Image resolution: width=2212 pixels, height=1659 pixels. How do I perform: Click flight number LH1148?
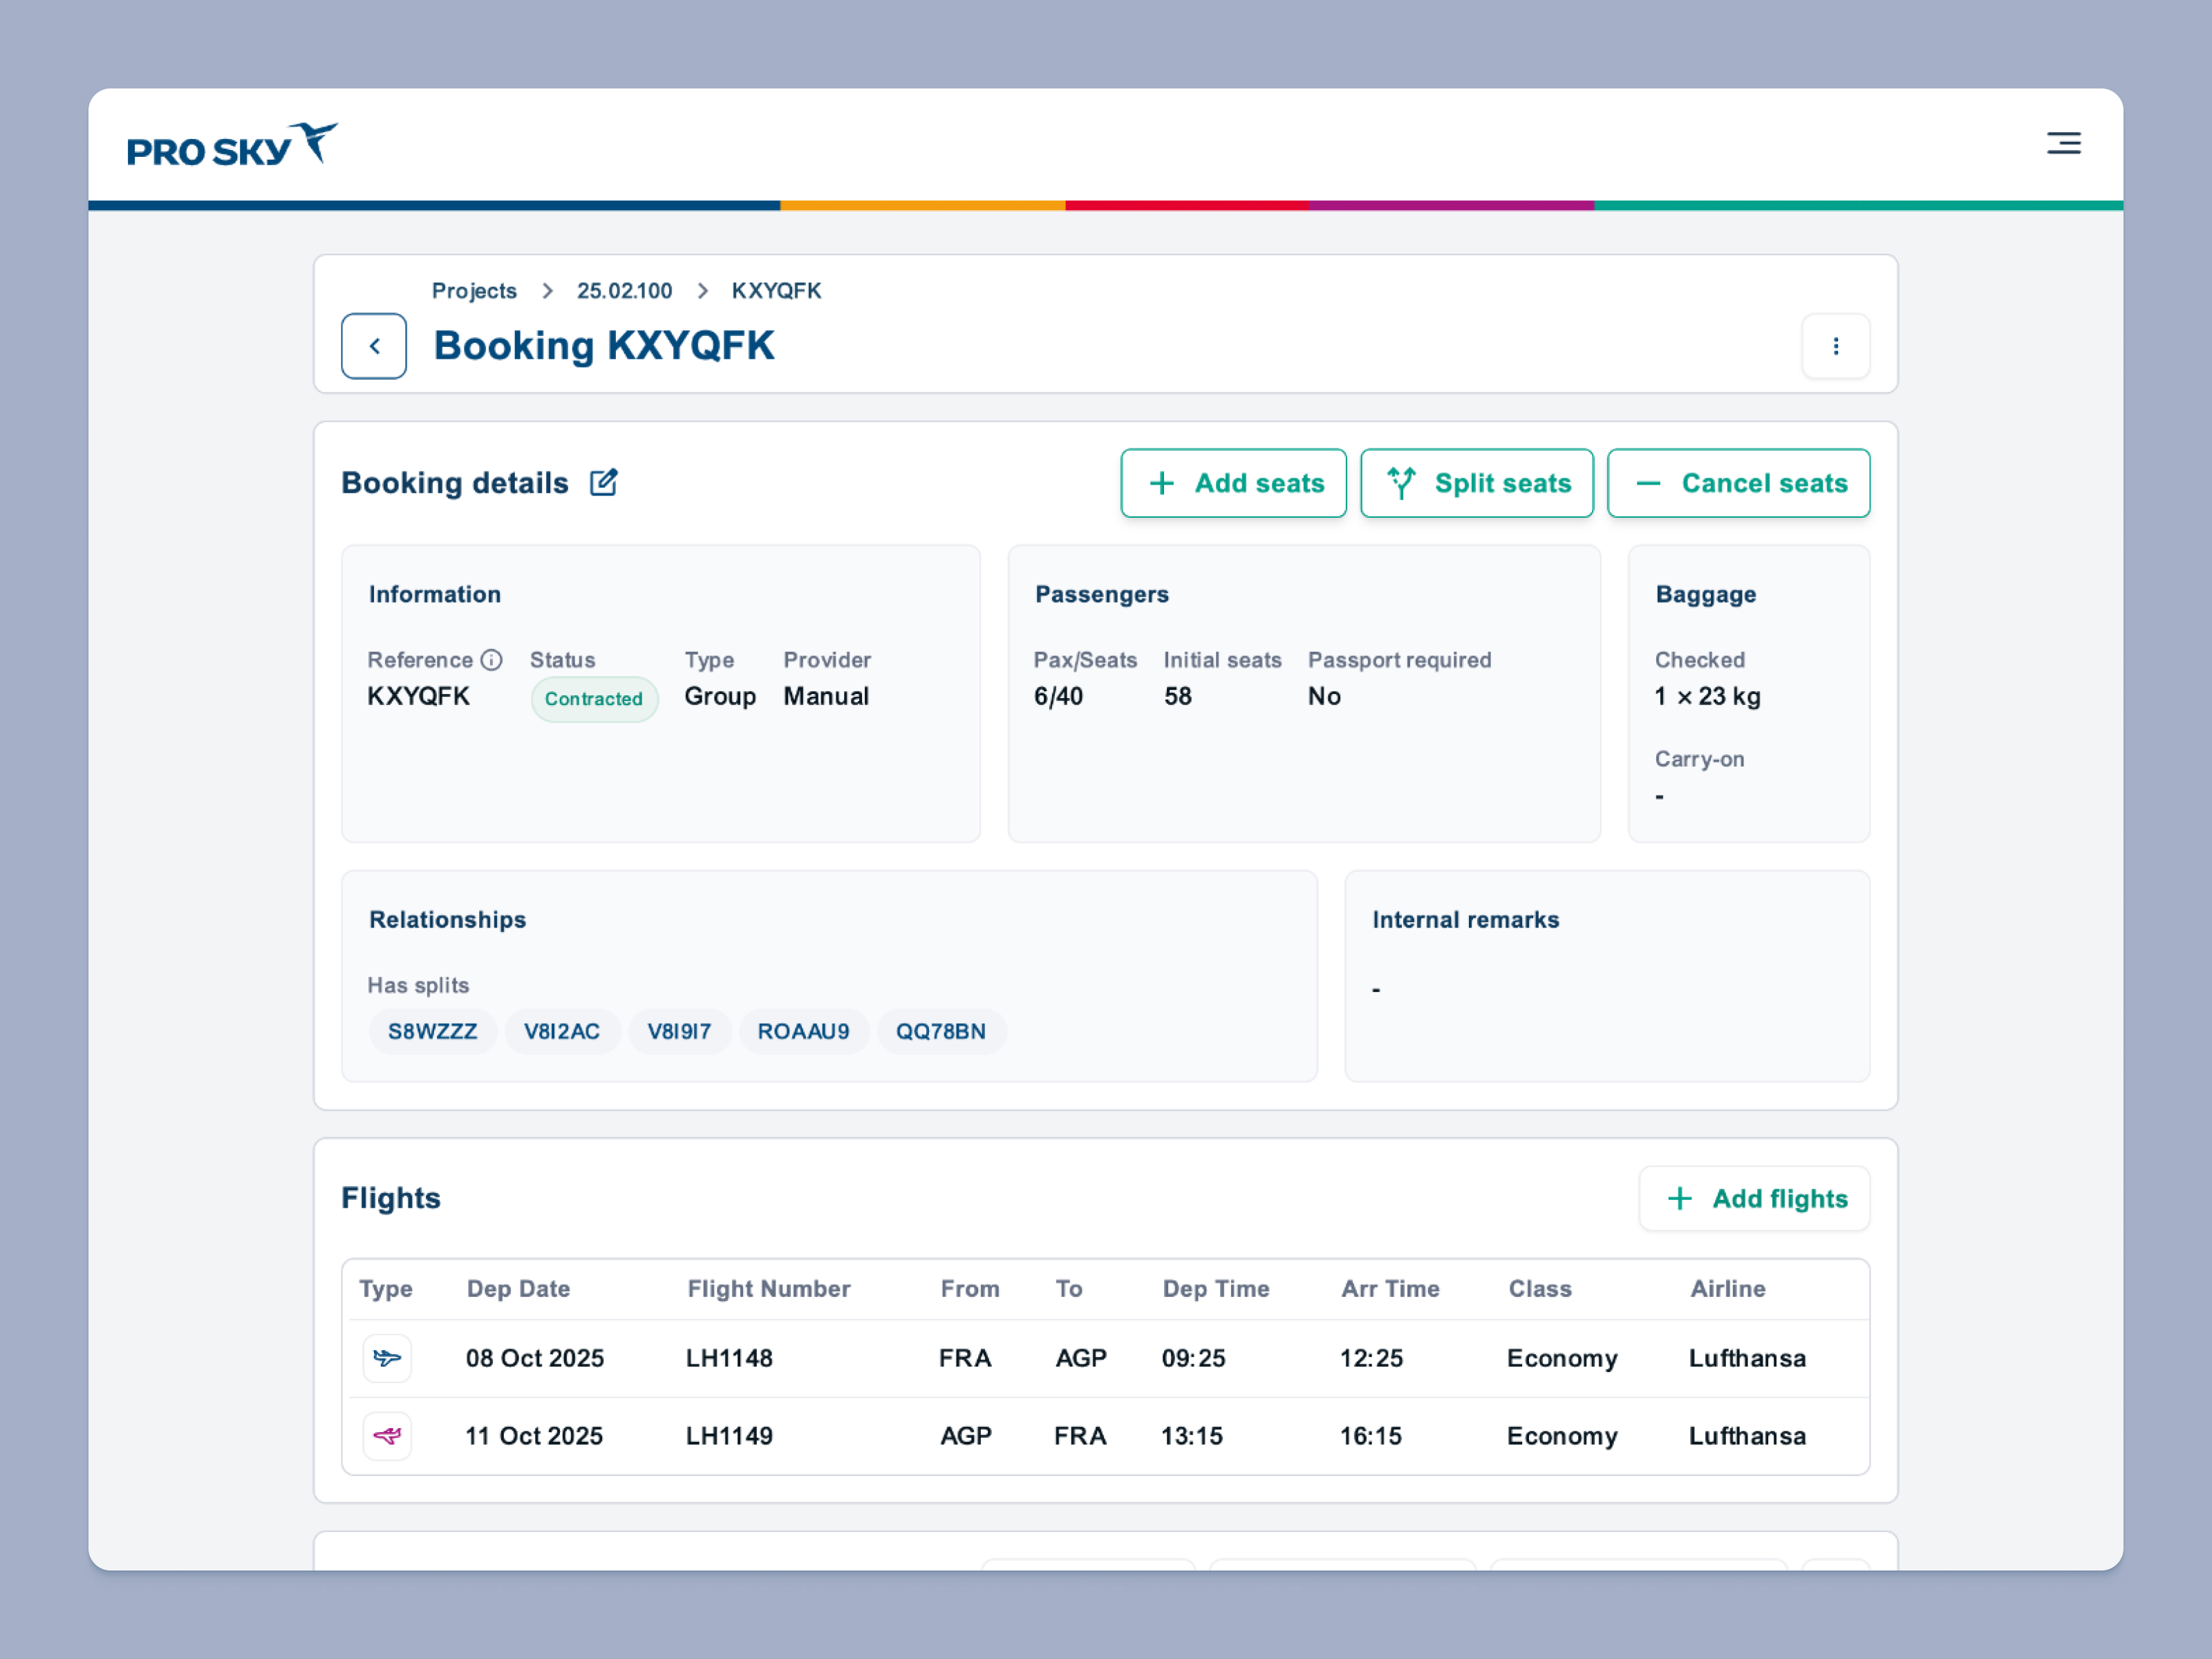coord(729,1358)
